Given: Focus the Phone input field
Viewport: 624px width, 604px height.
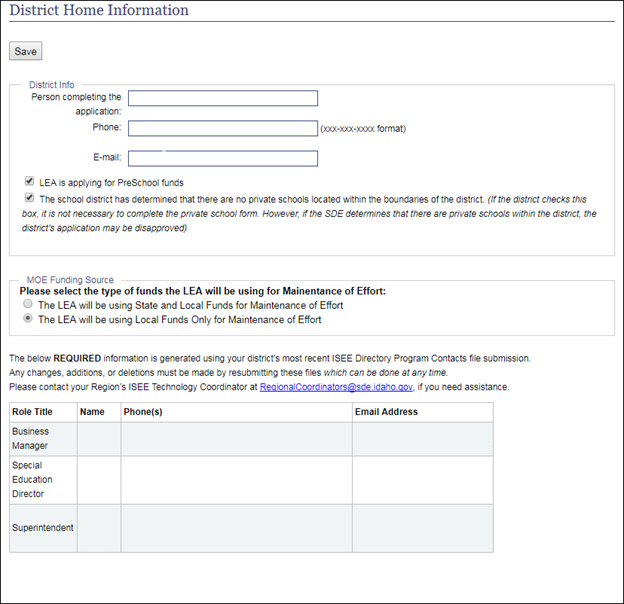Looking at the screenshot, I should 222,128.
